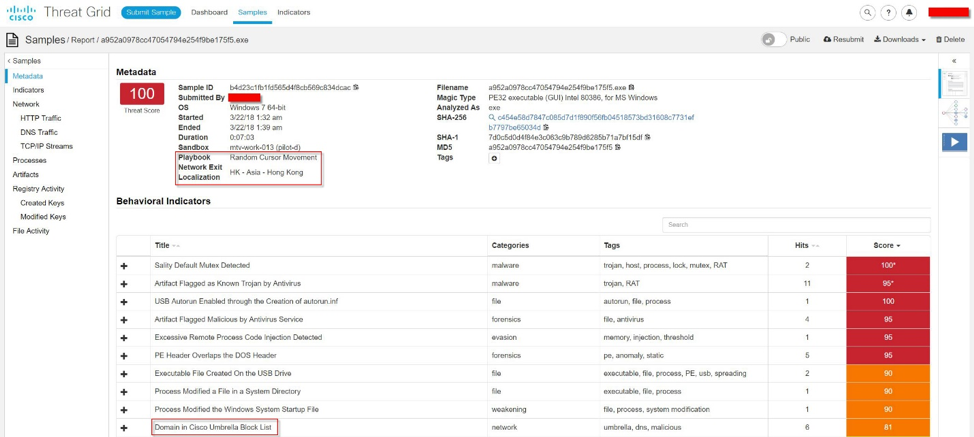The width and height of the screenshot is (974, 437).
Task: Click the search magnifier icon in header
Action: (x=867, y=13)
